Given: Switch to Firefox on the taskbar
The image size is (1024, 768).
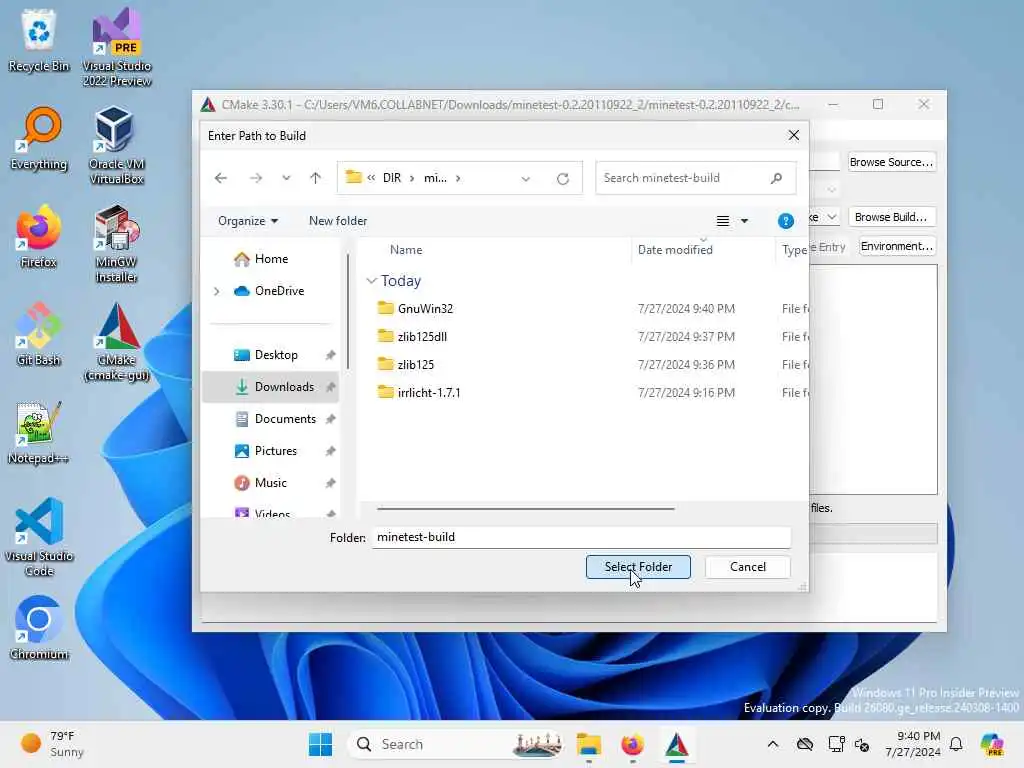Looking at the screenshot, I should tap(632, 744).
